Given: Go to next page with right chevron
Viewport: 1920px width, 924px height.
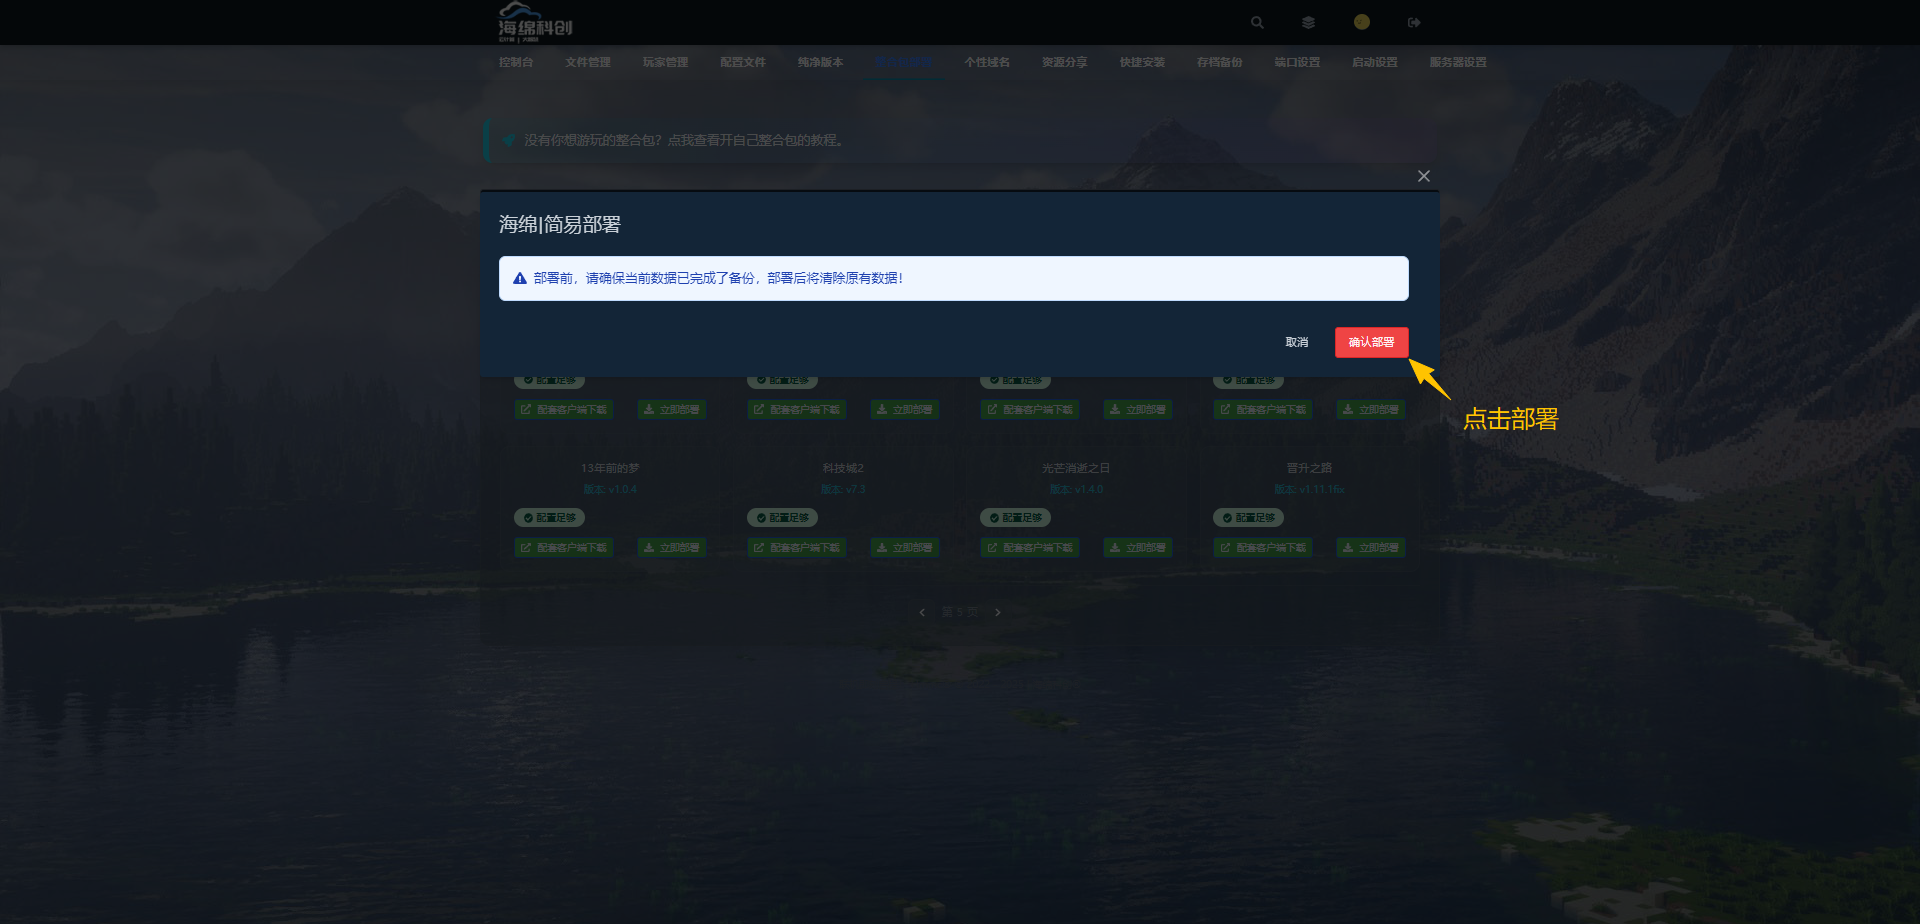Looking at the screenshot, I should (998, 612).
